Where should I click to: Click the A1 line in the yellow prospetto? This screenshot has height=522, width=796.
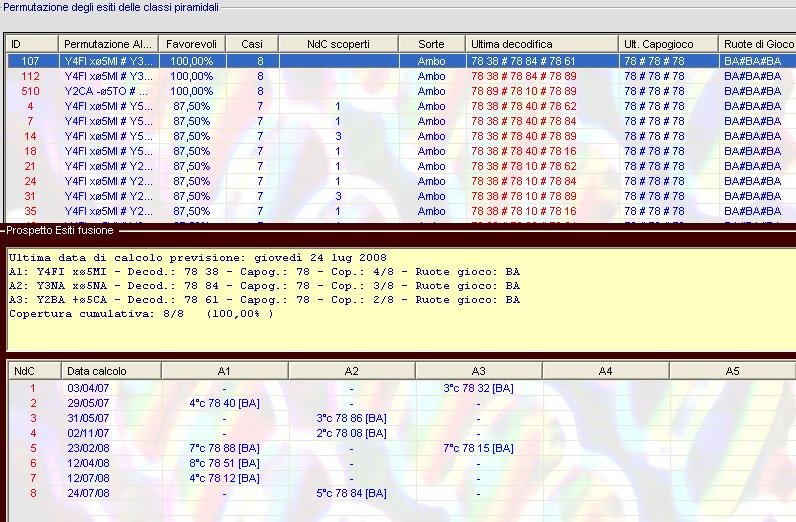264,272
